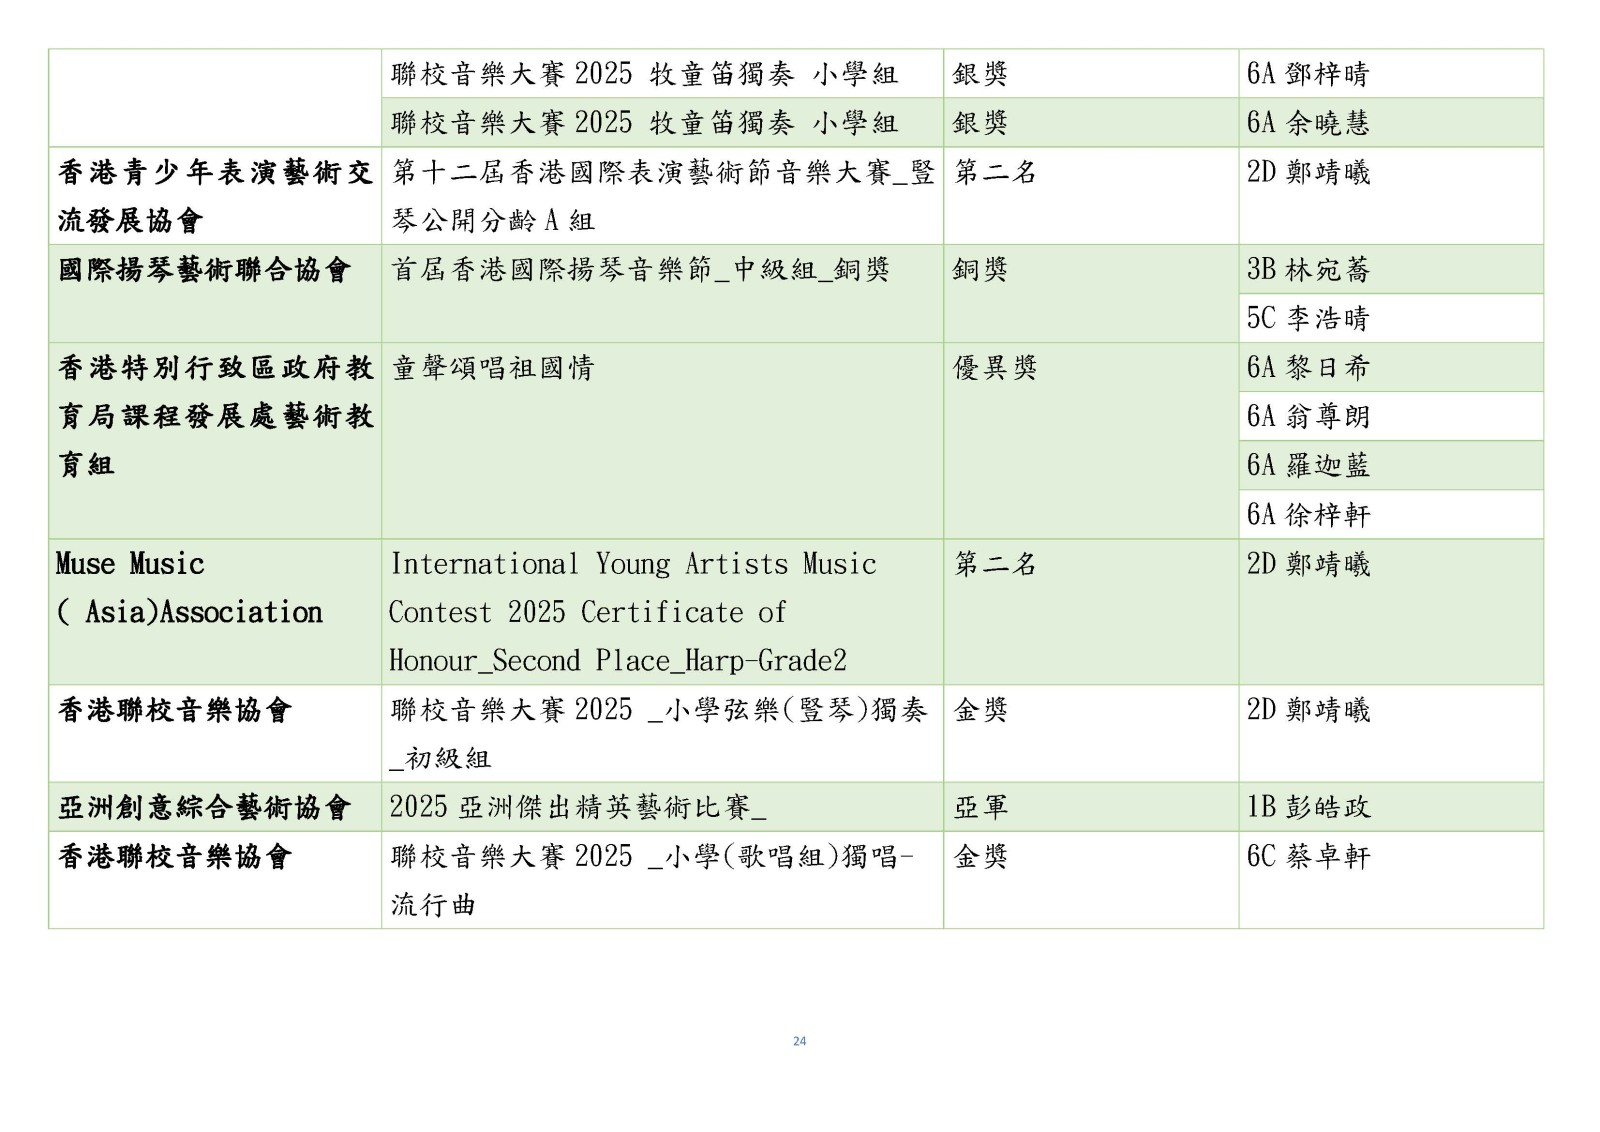Click the page number 24 footer

[799, 1041]
